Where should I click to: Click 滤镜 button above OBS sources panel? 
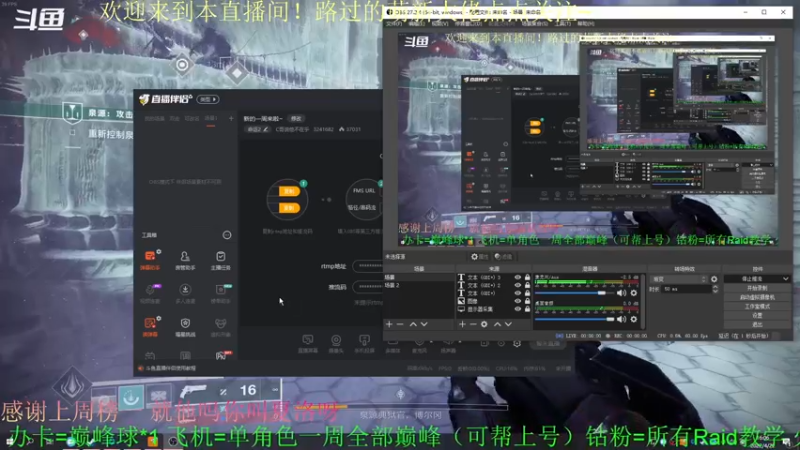click(x=503, y=257)
